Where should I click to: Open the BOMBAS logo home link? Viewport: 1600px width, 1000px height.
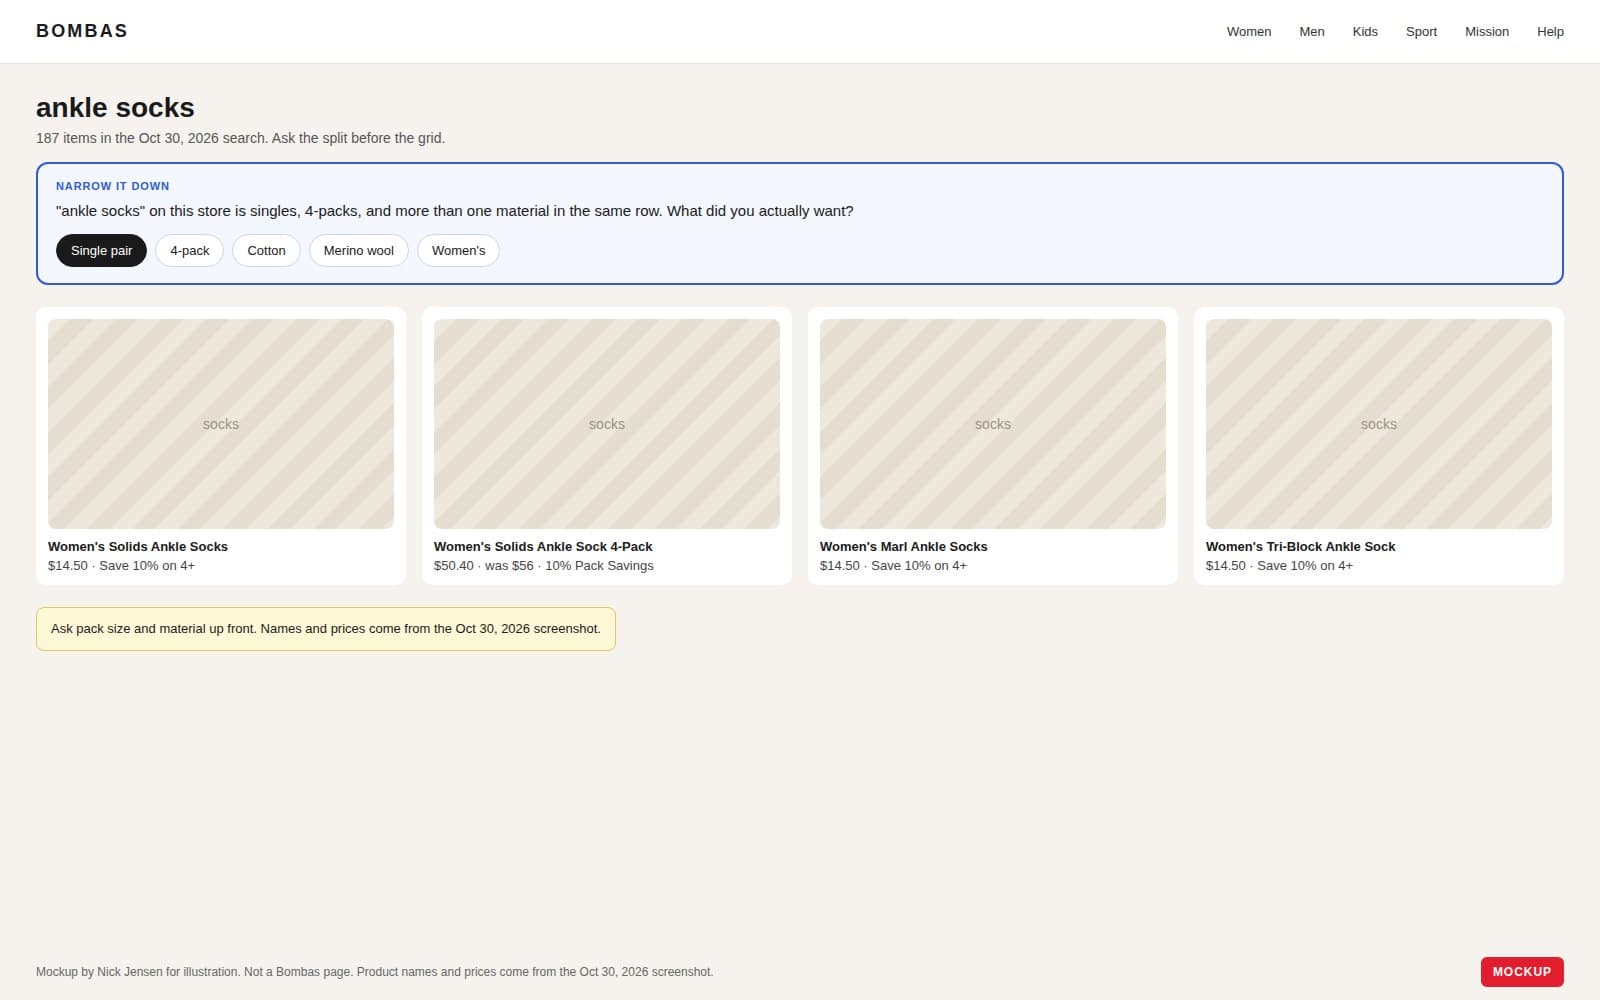coord(82,31)
